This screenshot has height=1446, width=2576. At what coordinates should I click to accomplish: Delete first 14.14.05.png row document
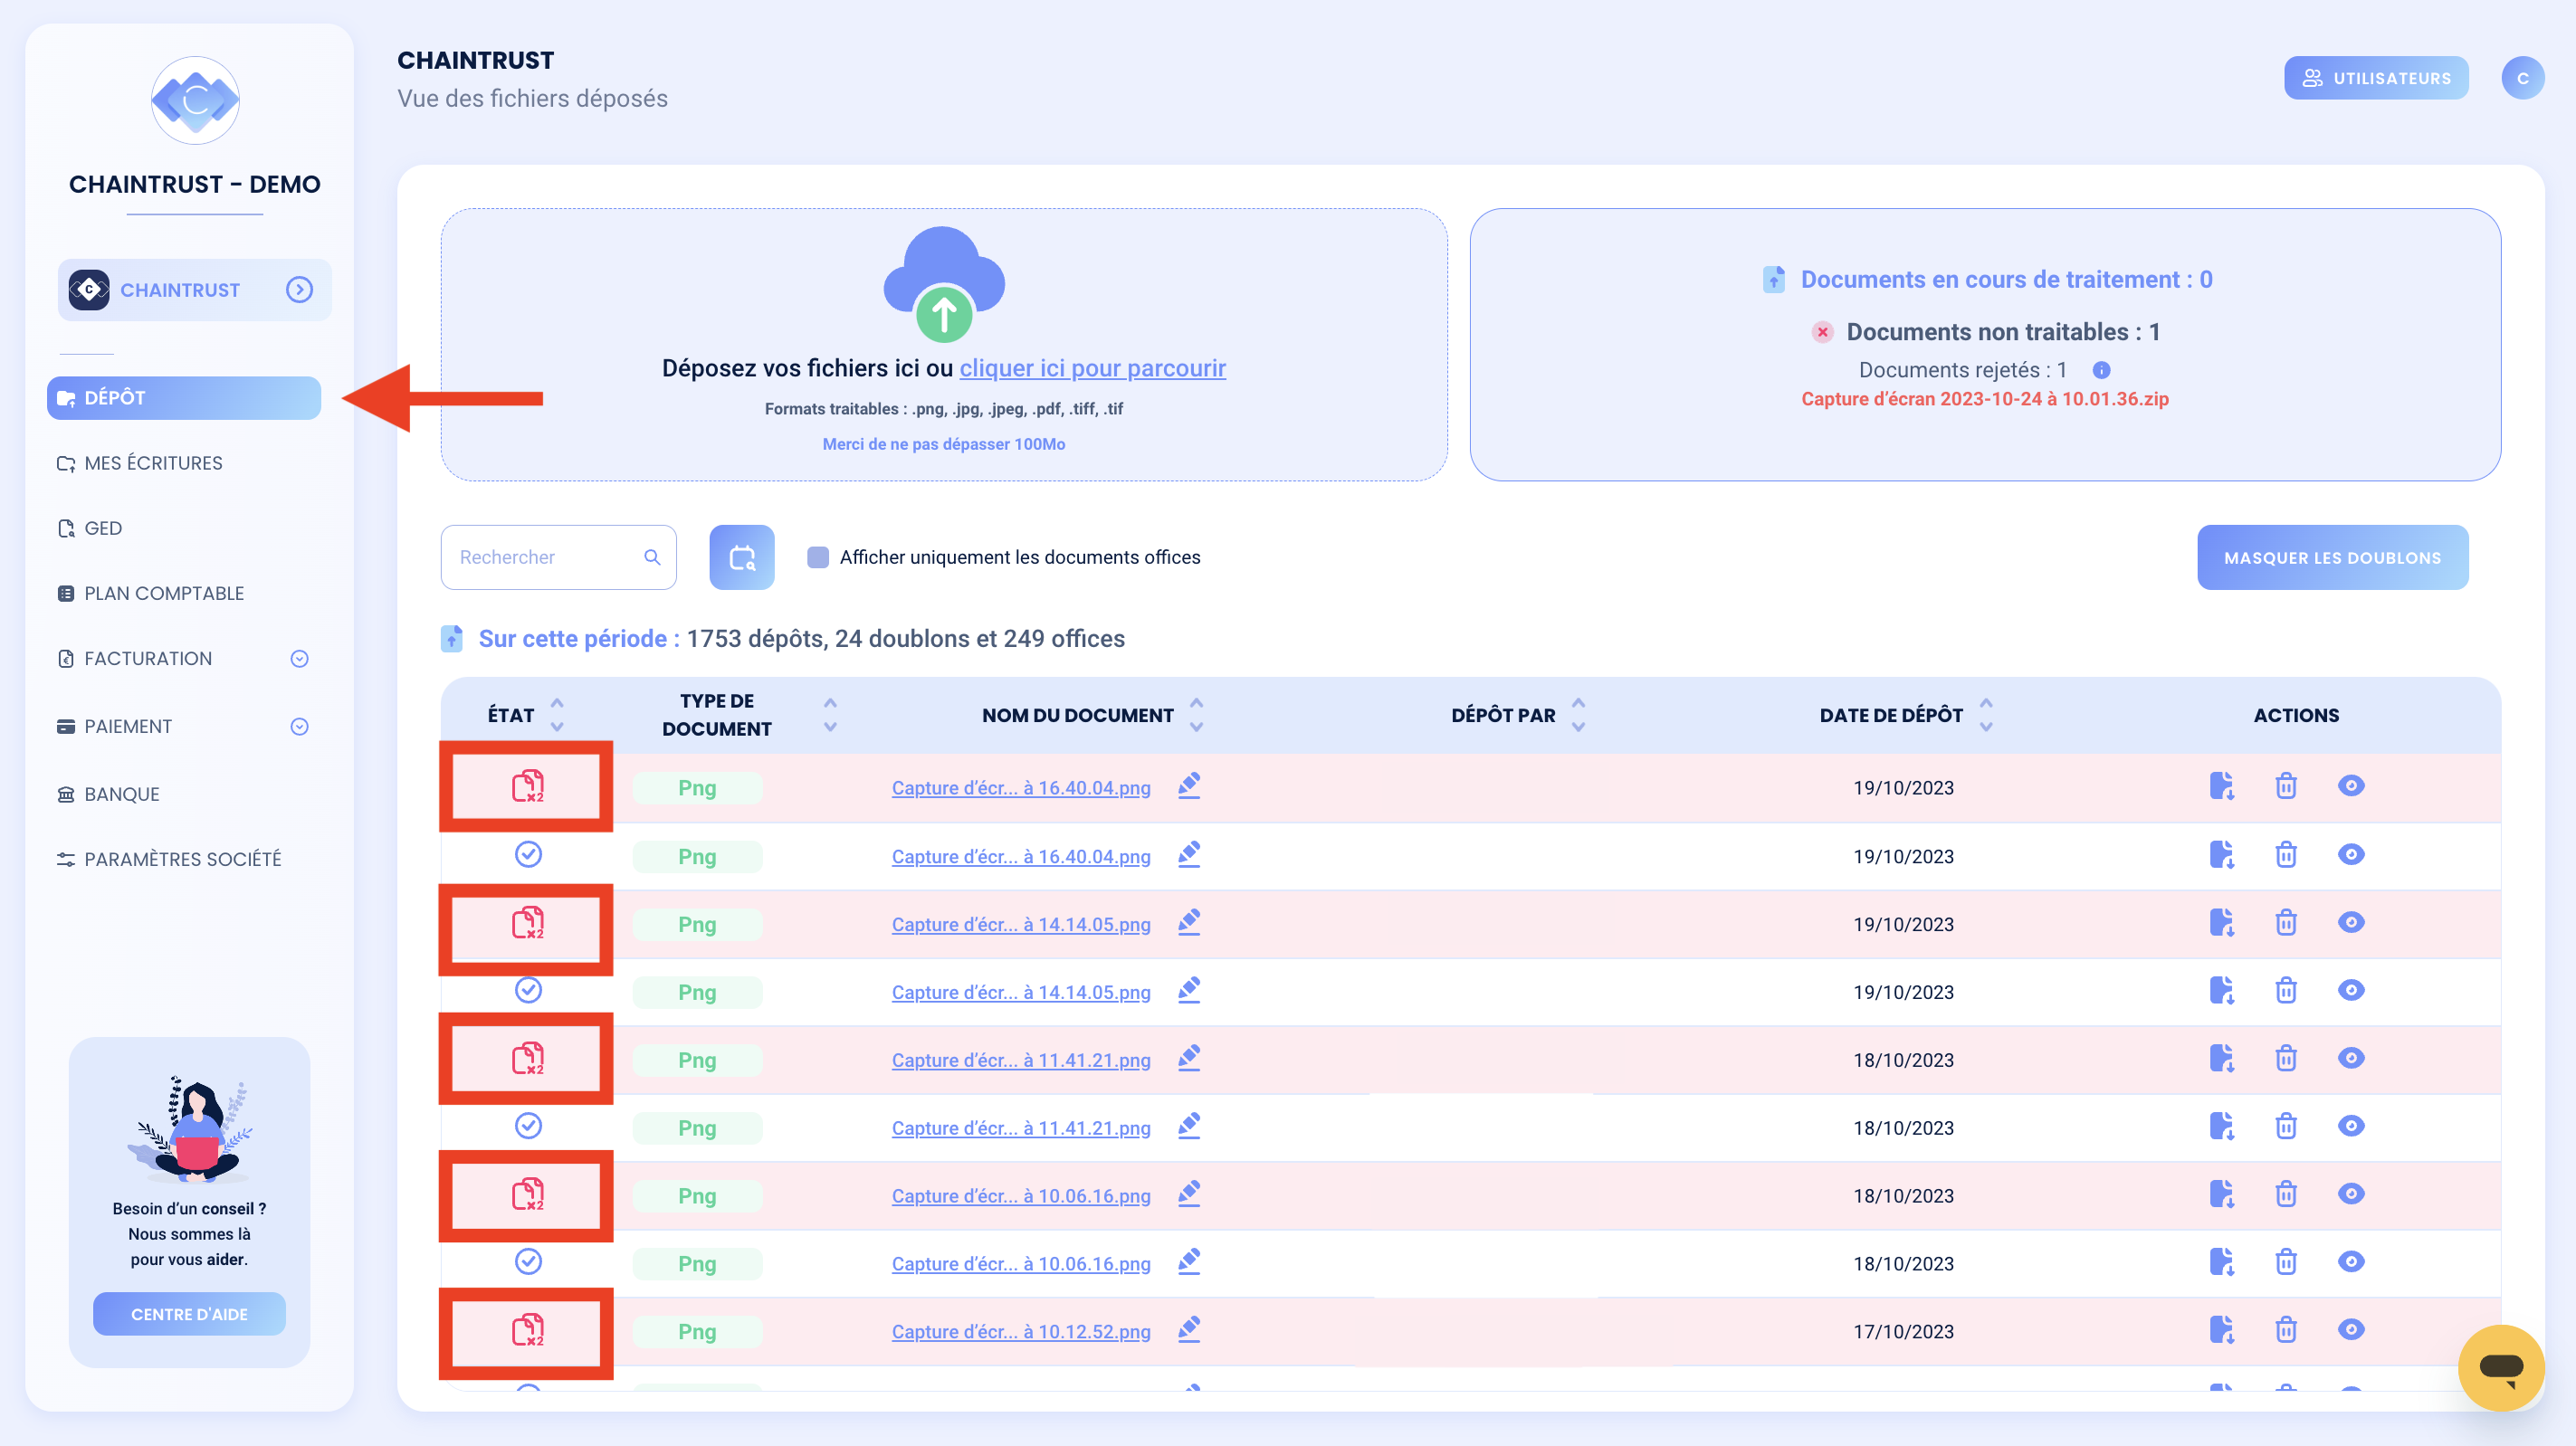[x=2285, y=923]
